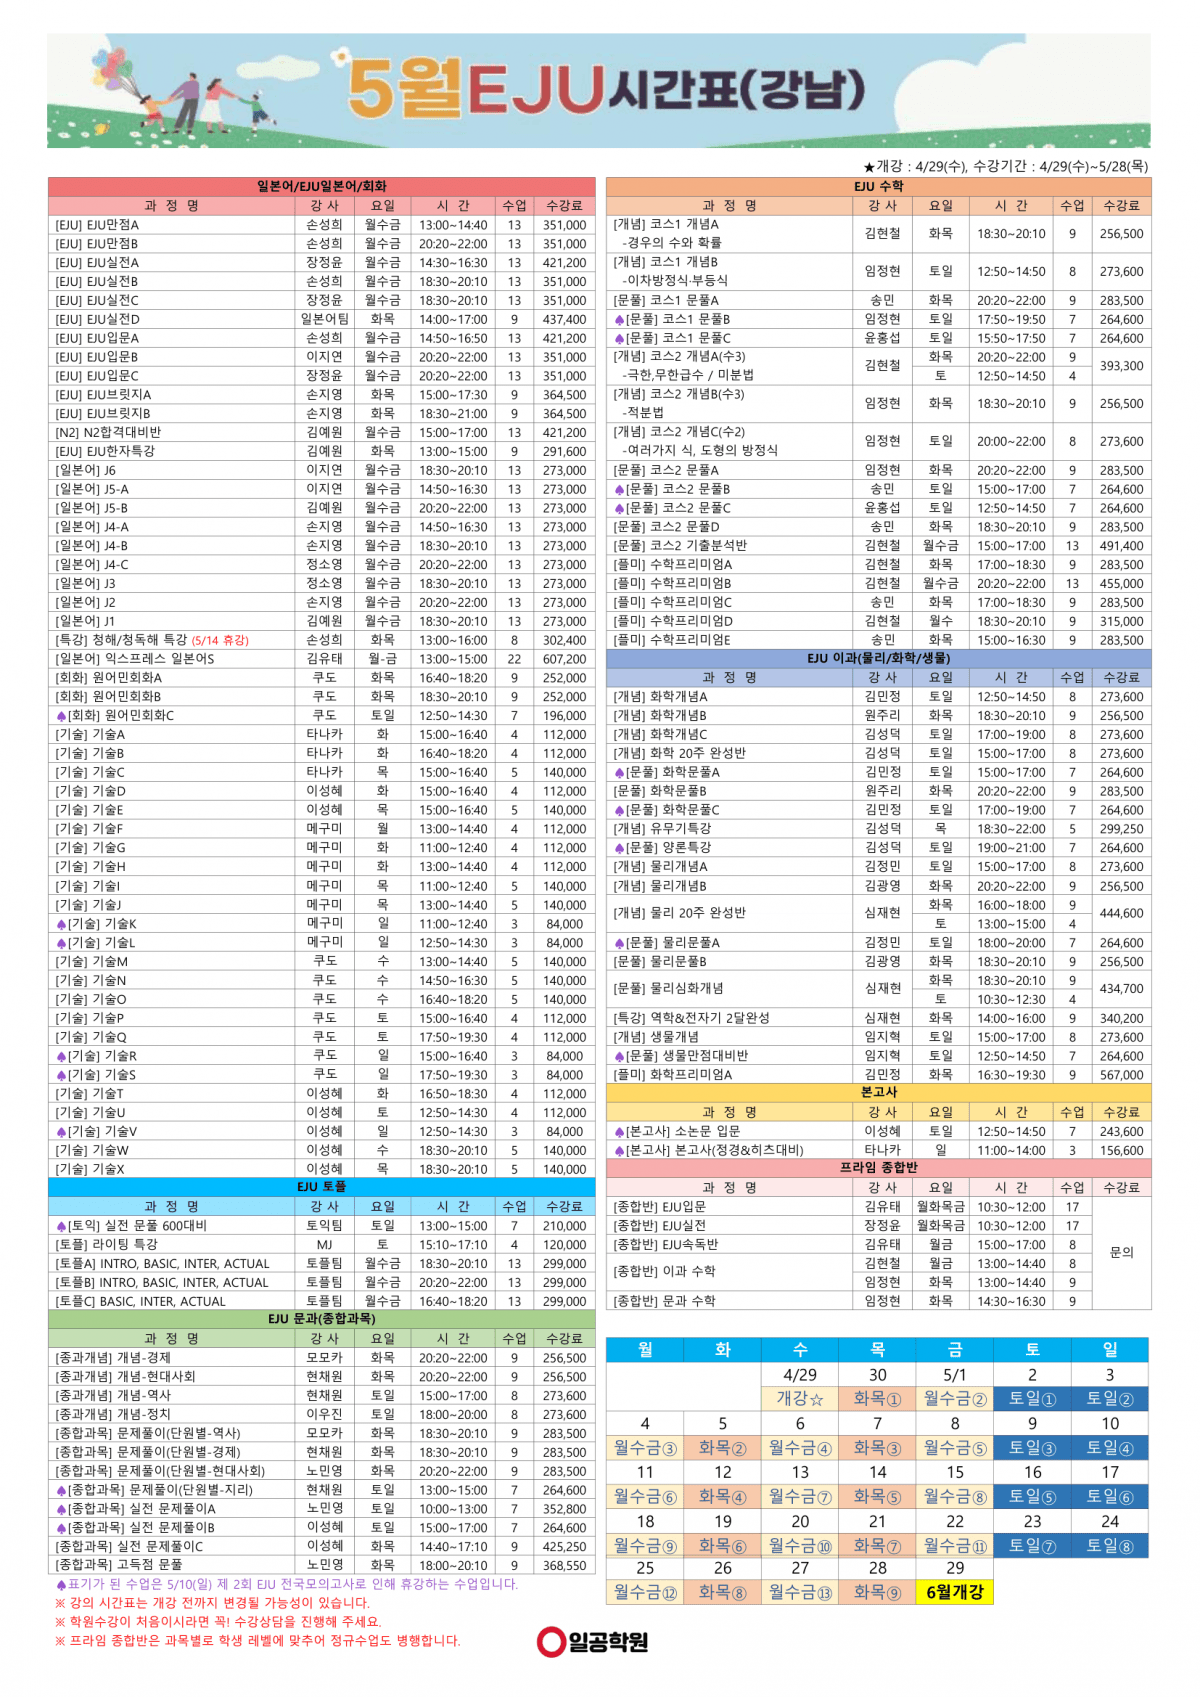Click the 프라임 종합반 section header
Viewport: 1200px width, 1697px height.
click(878, 1168)
